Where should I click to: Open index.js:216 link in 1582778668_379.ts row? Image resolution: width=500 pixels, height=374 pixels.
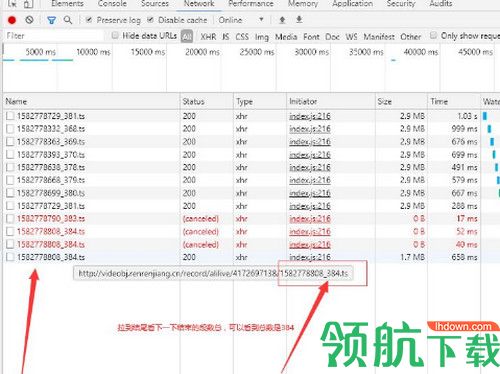coord(310,180)
